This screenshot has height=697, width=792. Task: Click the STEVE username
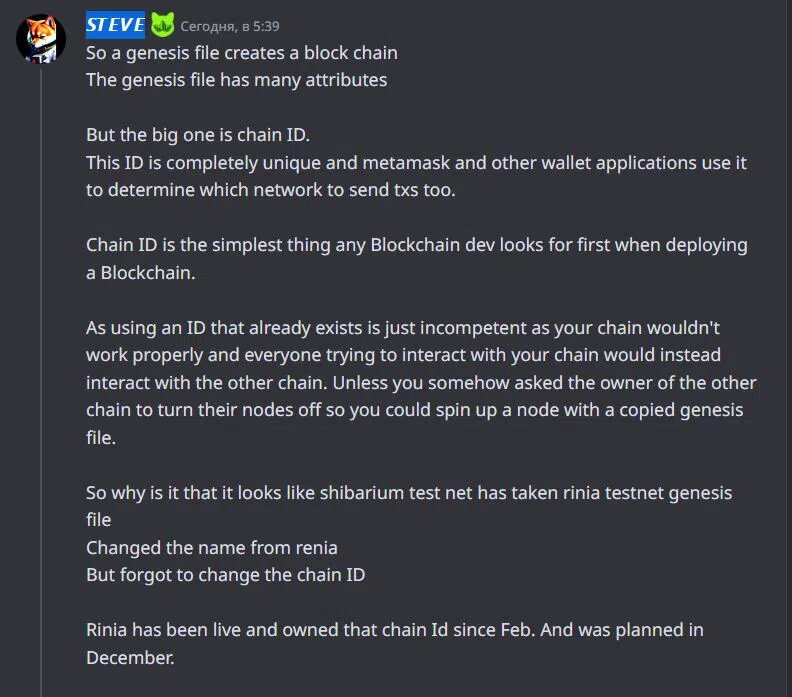pos(115,25)
